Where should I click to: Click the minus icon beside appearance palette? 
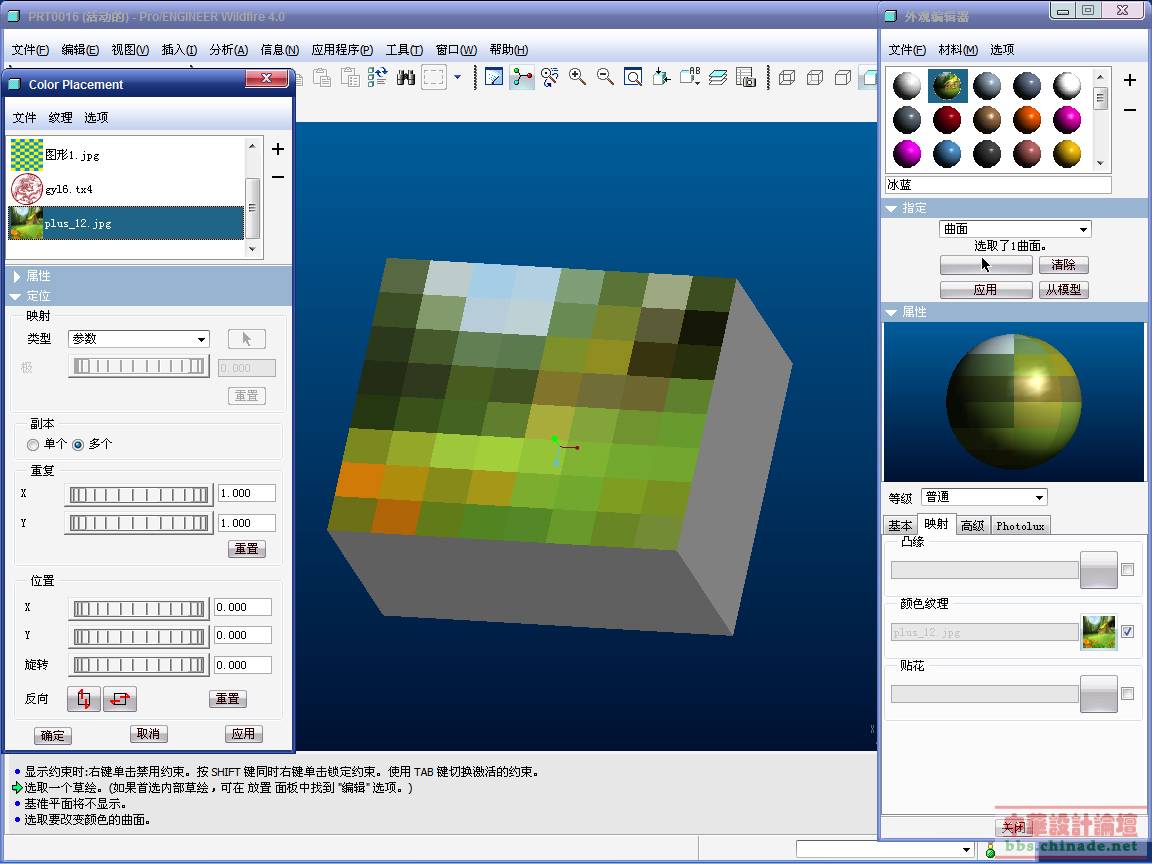click(1130, 110)
